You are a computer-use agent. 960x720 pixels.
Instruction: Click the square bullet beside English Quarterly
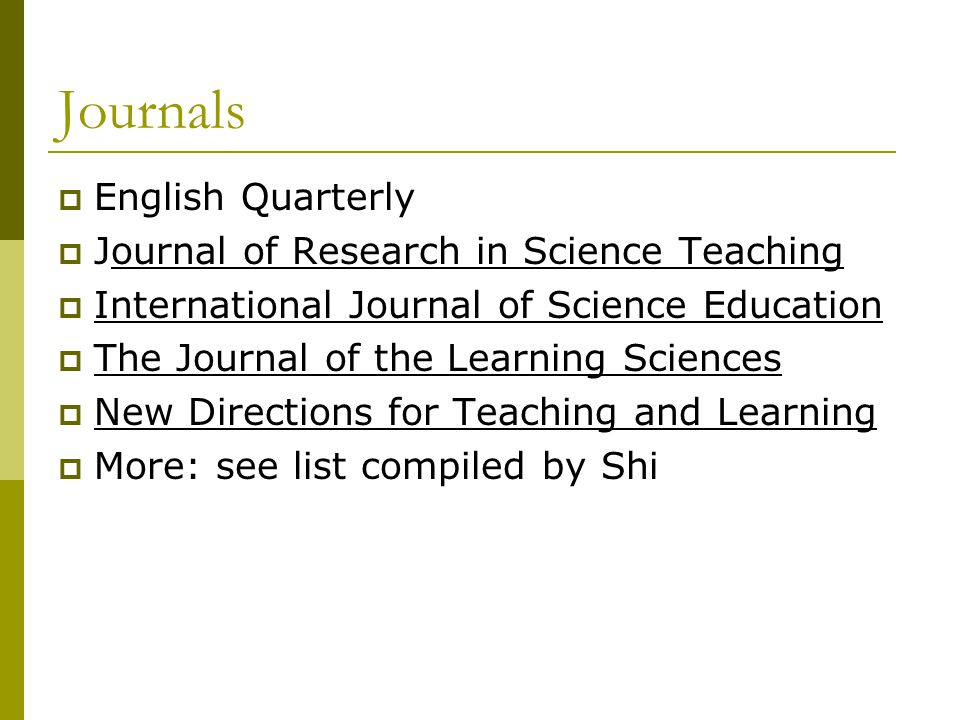(x=70, y=200)
